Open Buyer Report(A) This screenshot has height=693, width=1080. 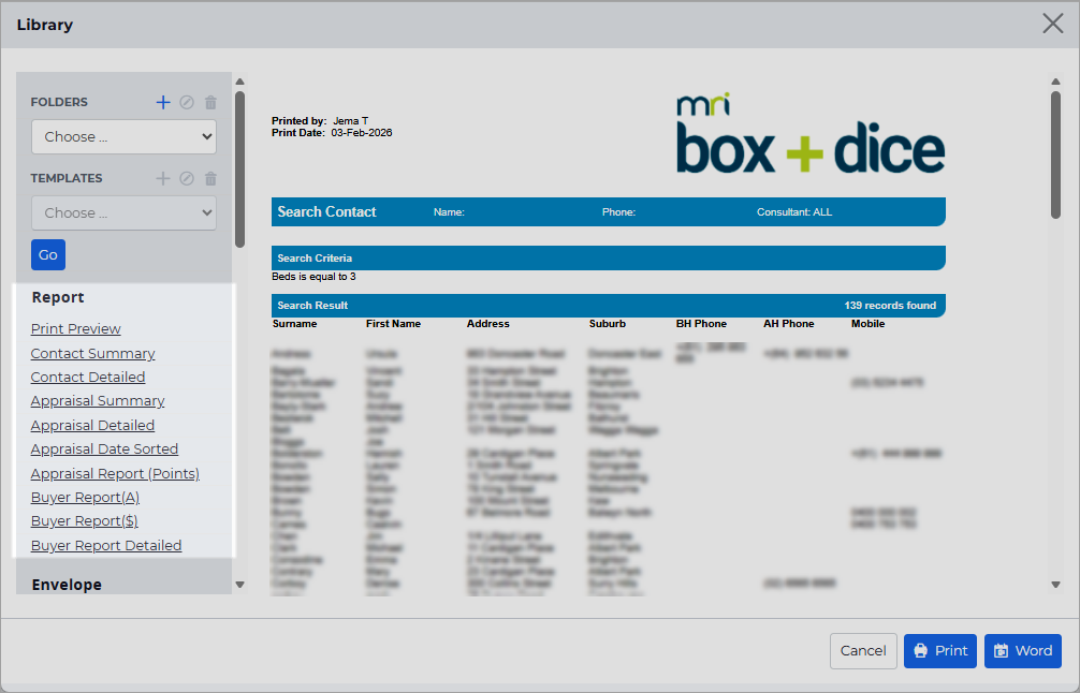pos(85,497)
